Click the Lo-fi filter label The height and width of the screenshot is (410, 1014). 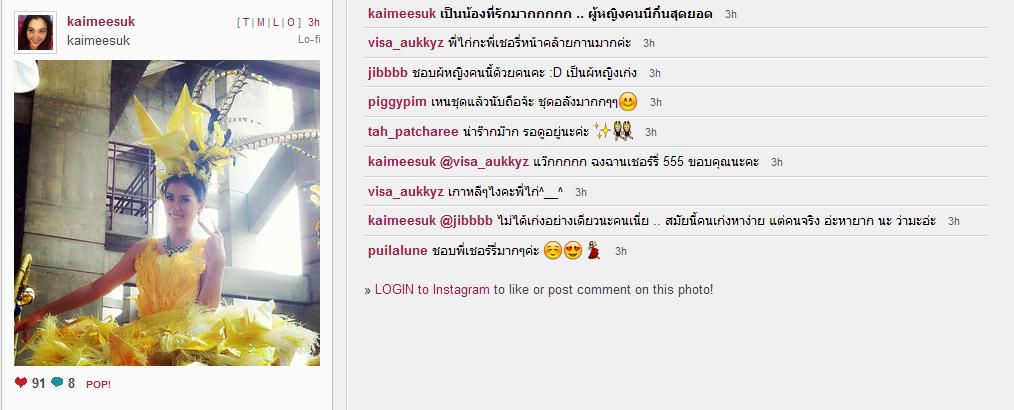tap(309, 39)
